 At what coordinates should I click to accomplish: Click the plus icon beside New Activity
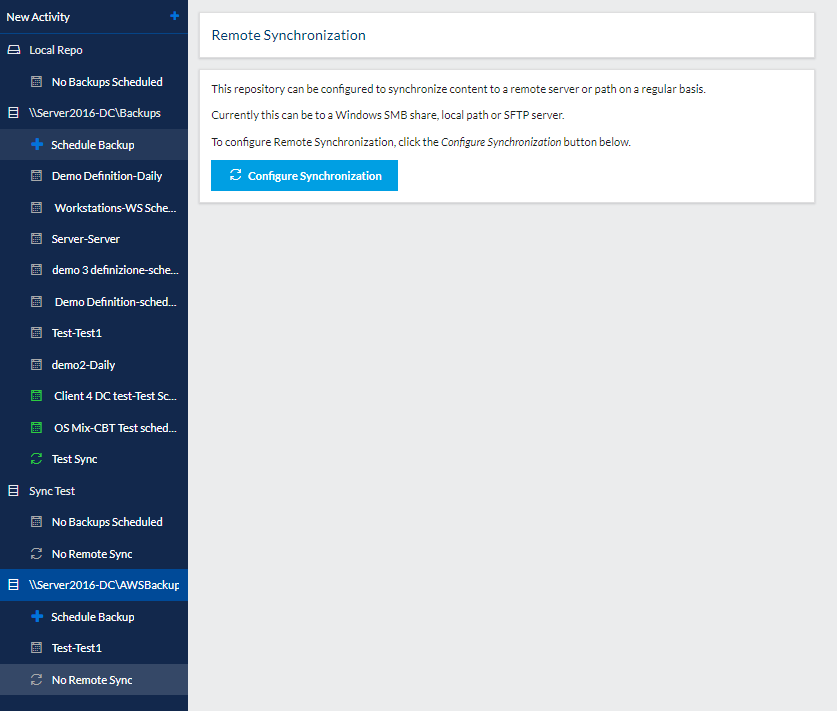pos(175,16)
